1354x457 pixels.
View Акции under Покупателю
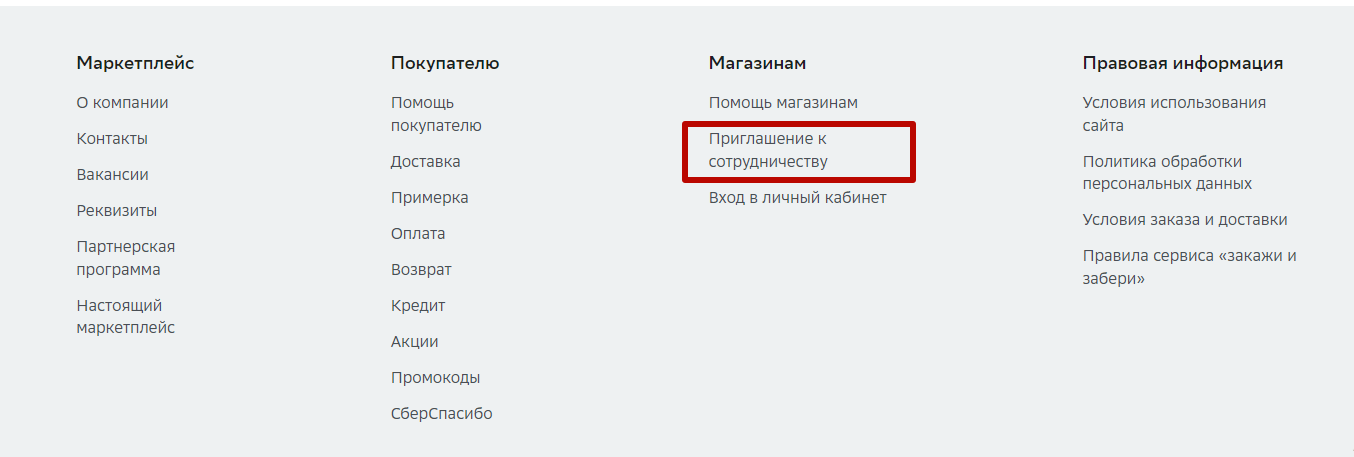click(415, 341)
